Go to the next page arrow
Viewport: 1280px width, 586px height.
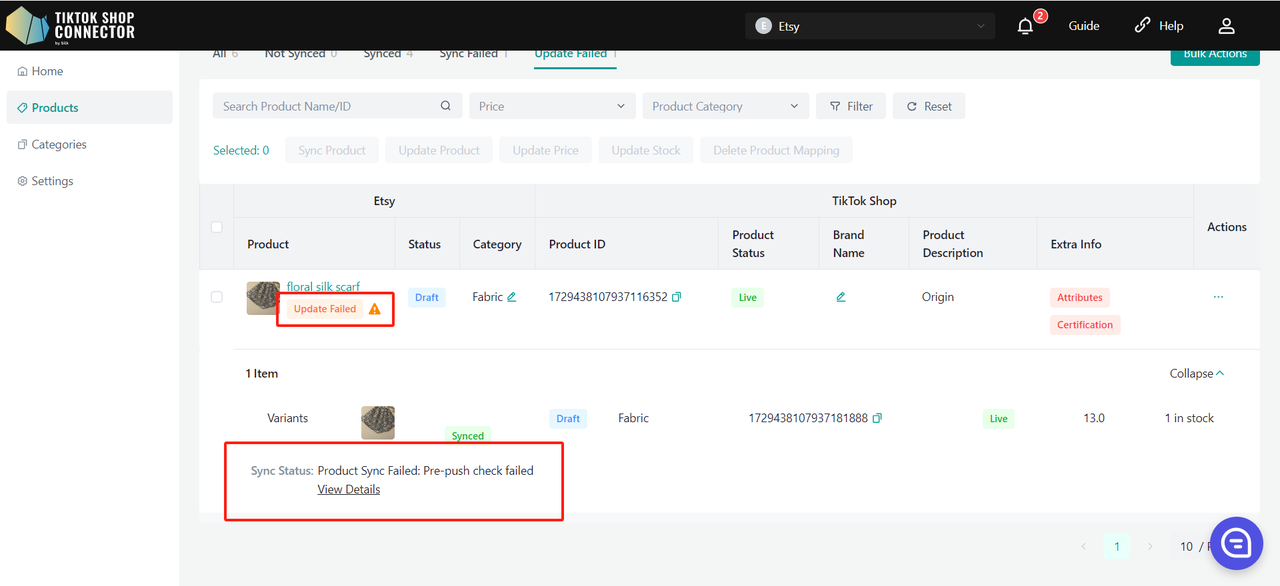tap(1150, 546)
